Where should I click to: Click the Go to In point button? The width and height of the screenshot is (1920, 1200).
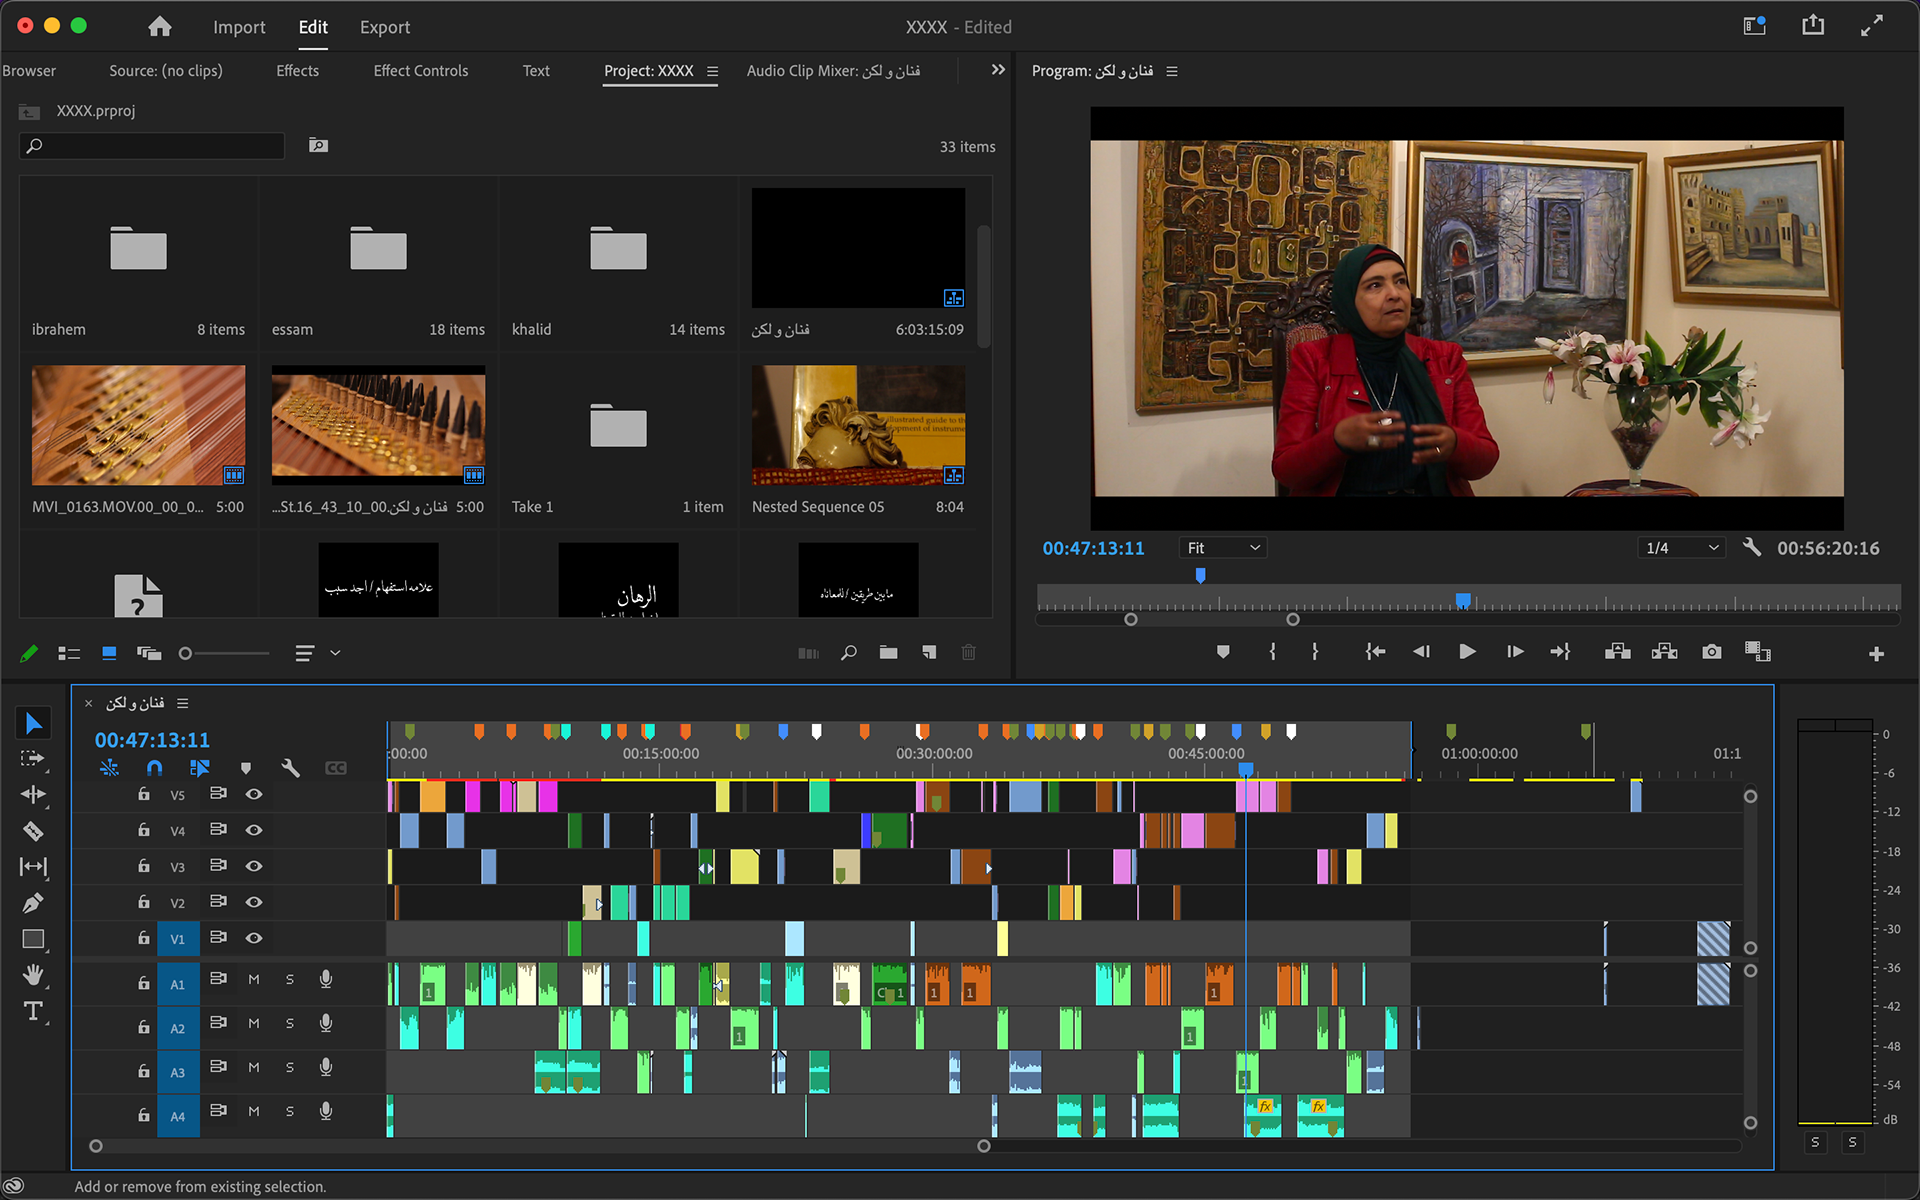pyautogui.click(x=1376, y=652)
